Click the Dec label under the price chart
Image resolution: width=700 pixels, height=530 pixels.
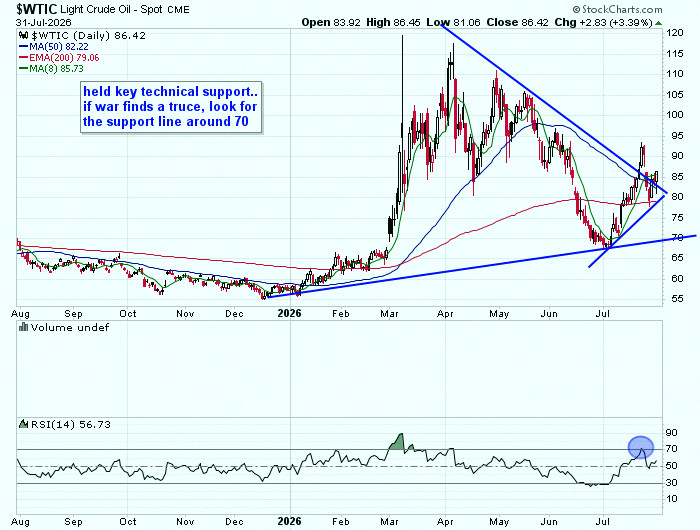tap(234, 314)
